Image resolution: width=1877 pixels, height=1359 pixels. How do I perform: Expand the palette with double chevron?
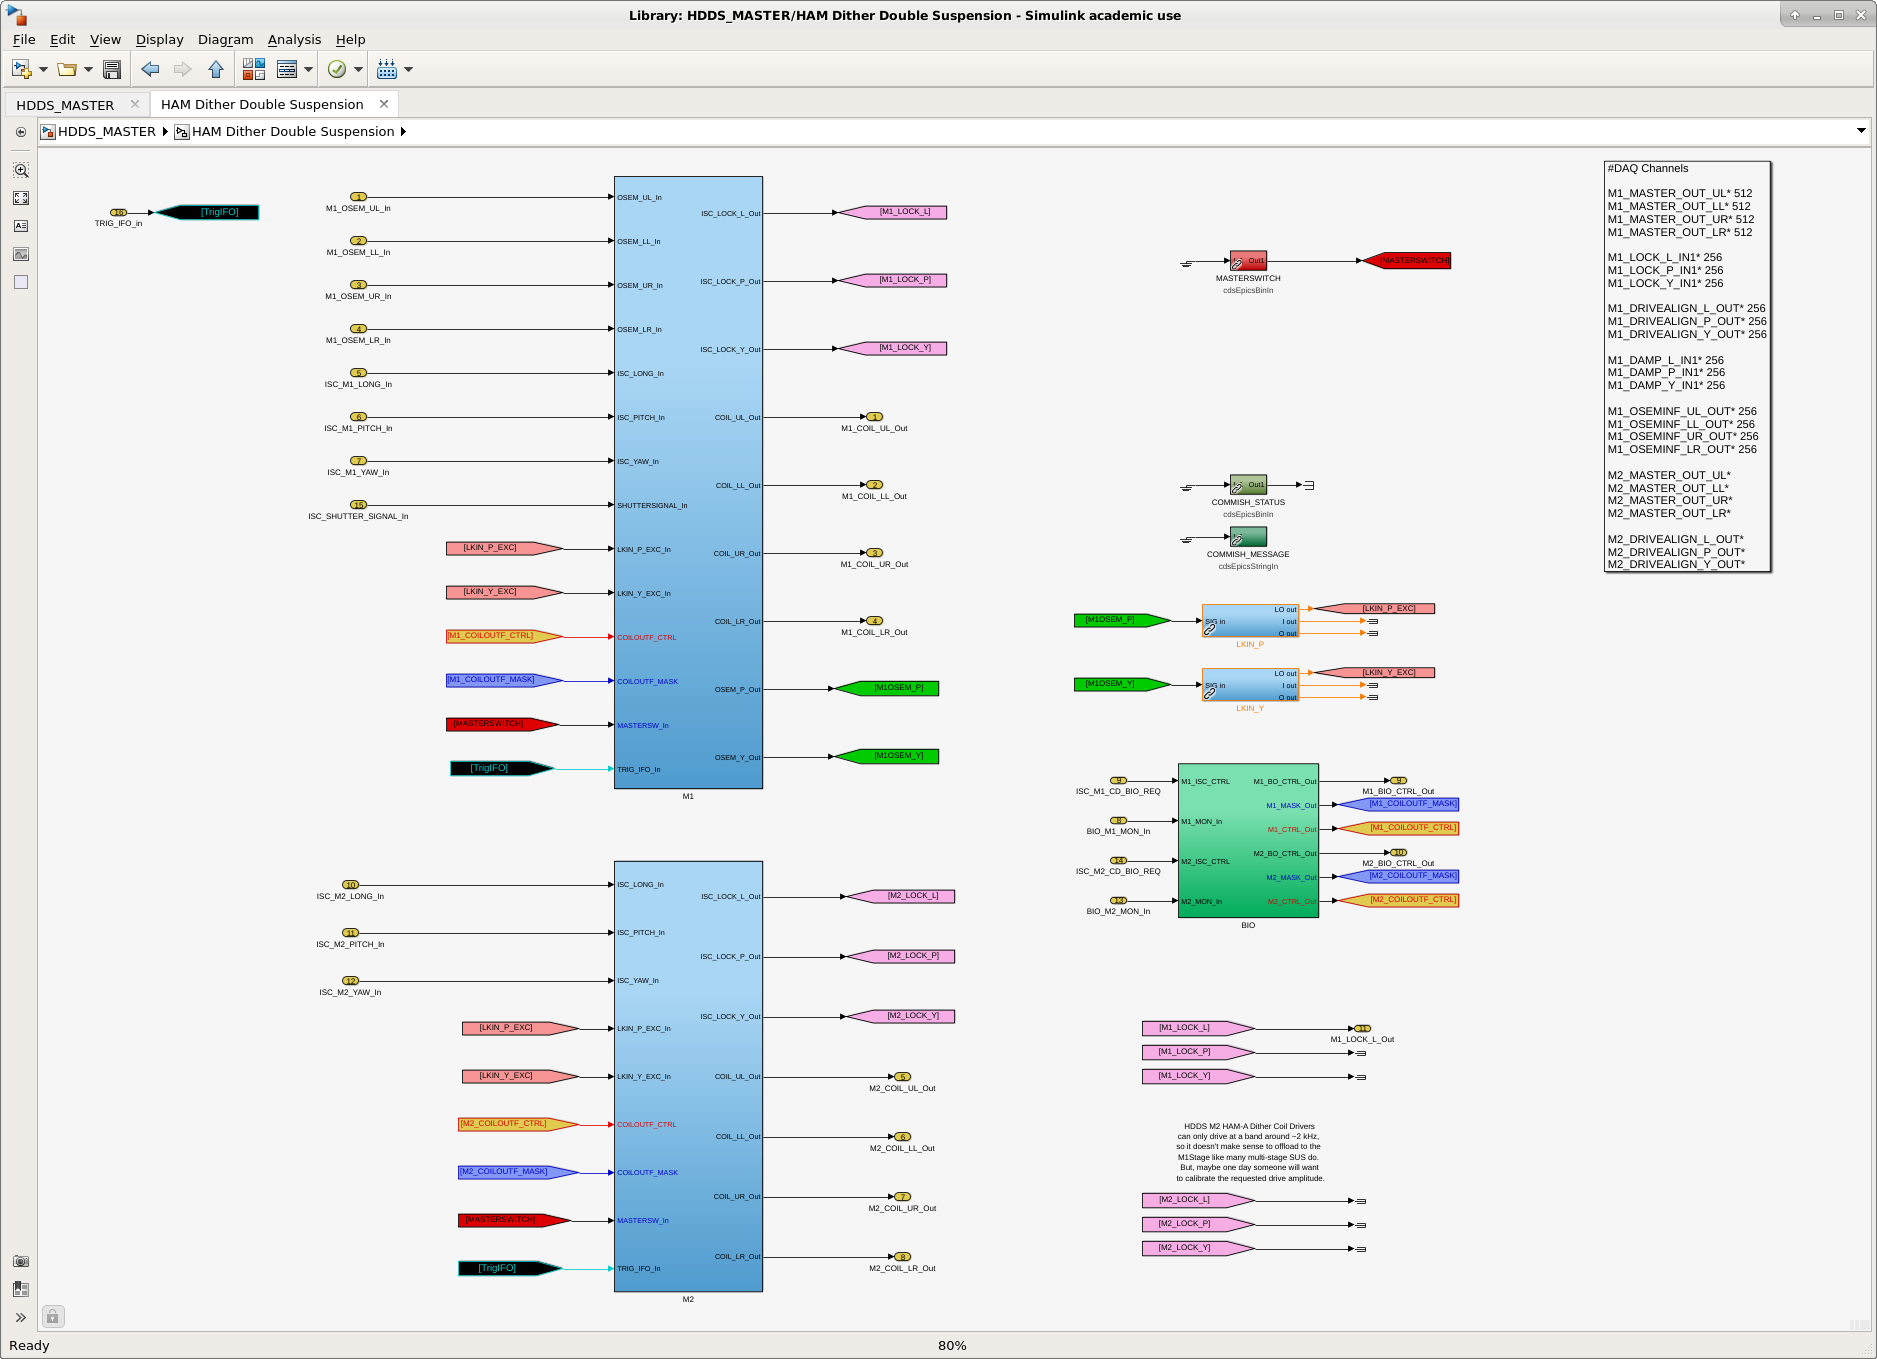[21, 1317]
